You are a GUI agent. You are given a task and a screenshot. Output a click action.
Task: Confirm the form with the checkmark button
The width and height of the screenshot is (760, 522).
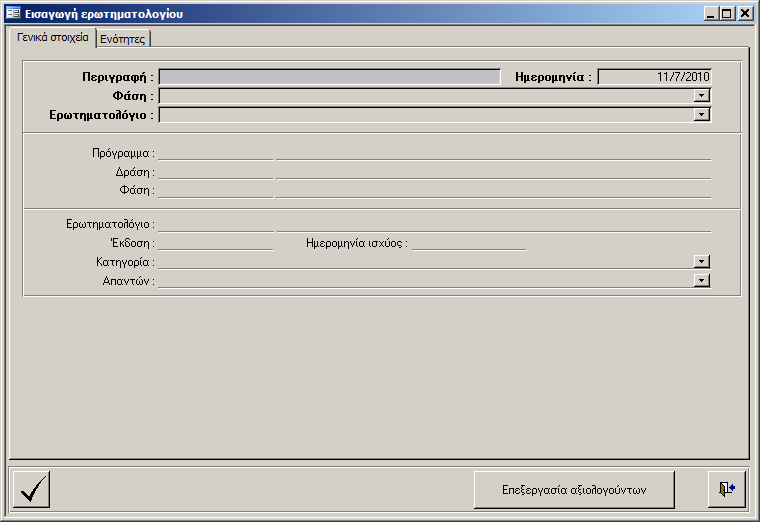[x=33, y=489]
